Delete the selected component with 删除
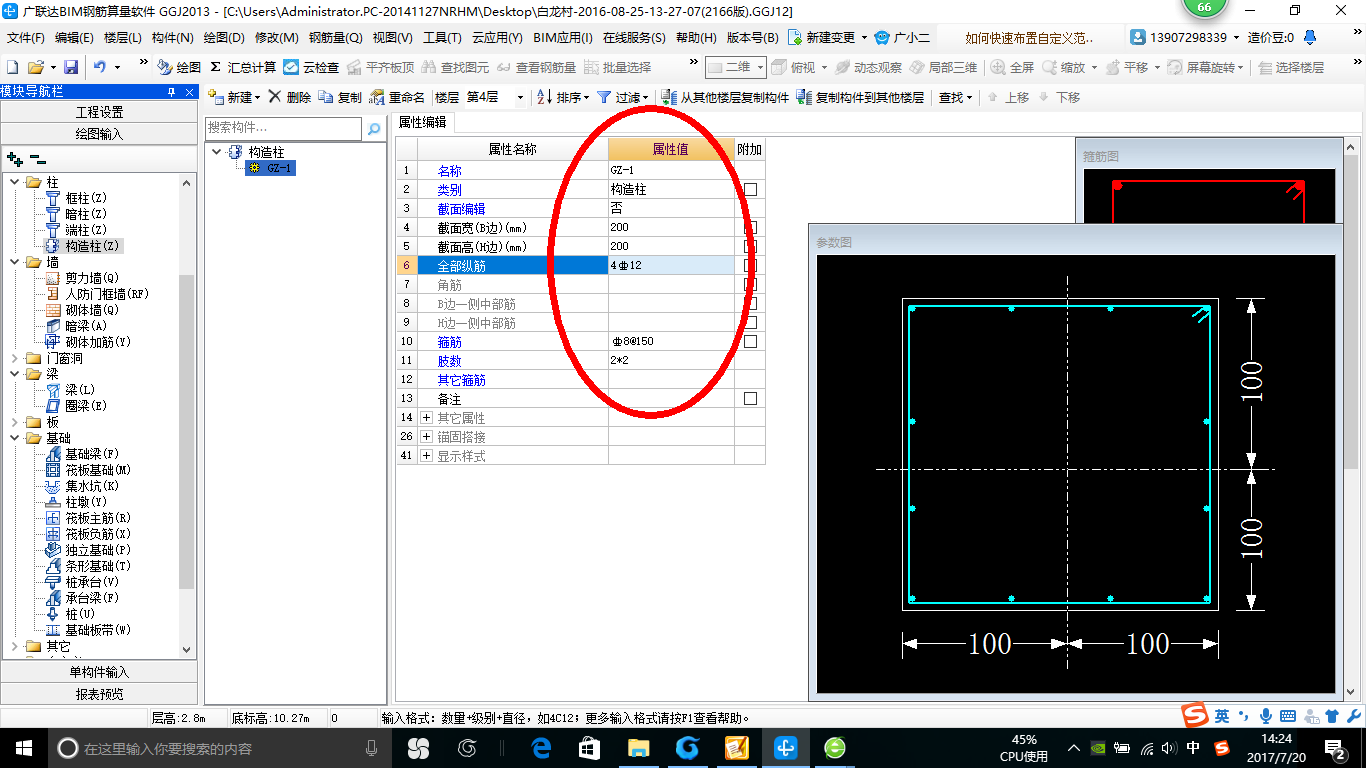 (x=289, y=97)
